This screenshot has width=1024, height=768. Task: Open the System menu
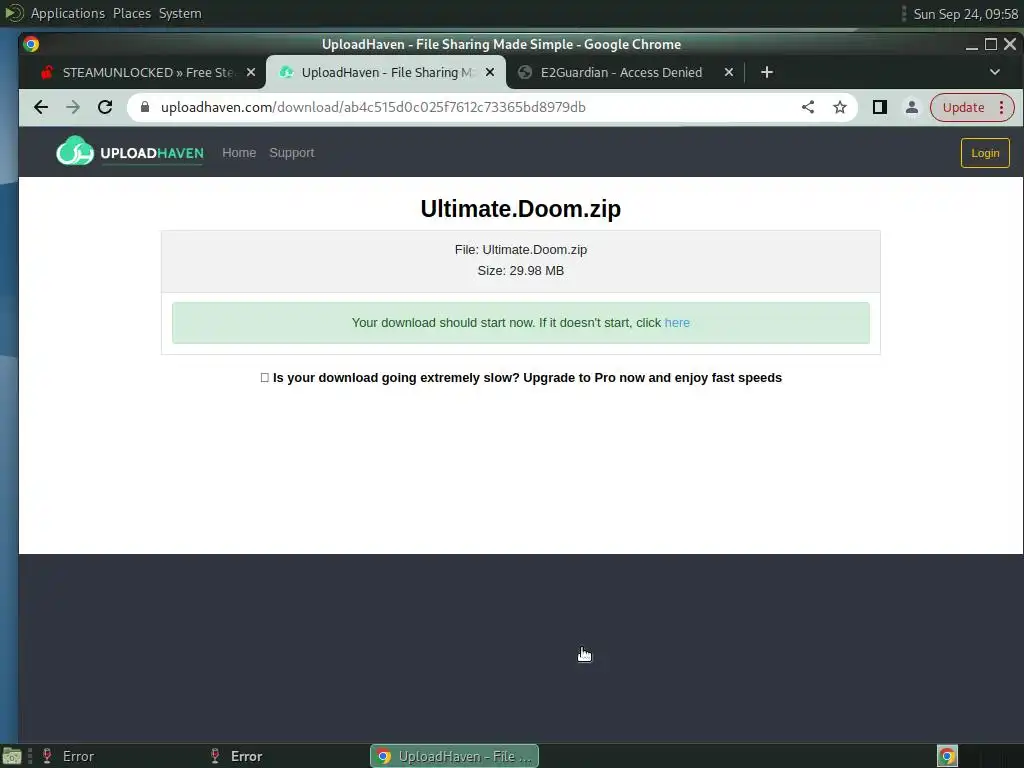pos(180,14)
